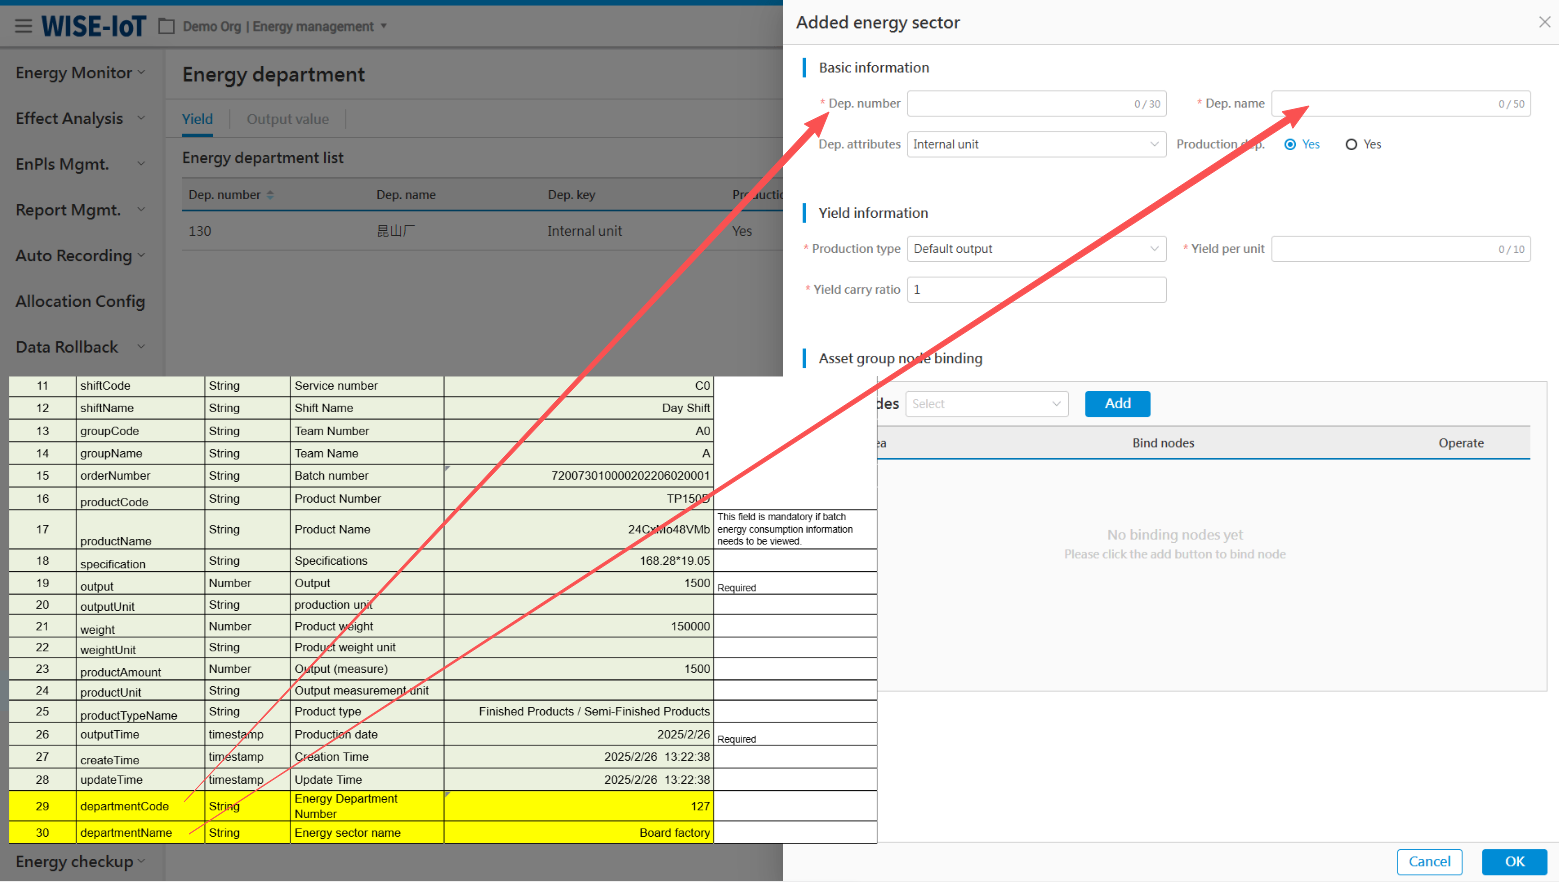Open Allocation Config in the sidebar
This screenshot has width=1559, height=882.
(x=80, y=301)
